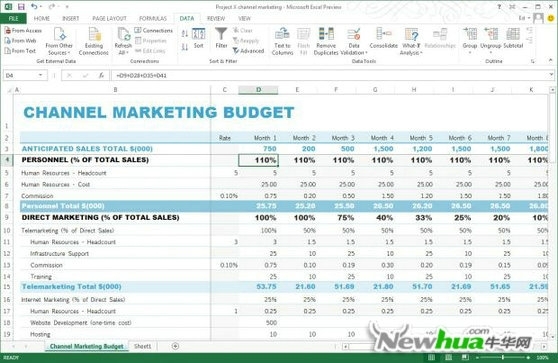Image resolution: width=558 pixels, height=363 pixels.
Task: Switch to FORMULAS tab
Action: click(153, 19)
